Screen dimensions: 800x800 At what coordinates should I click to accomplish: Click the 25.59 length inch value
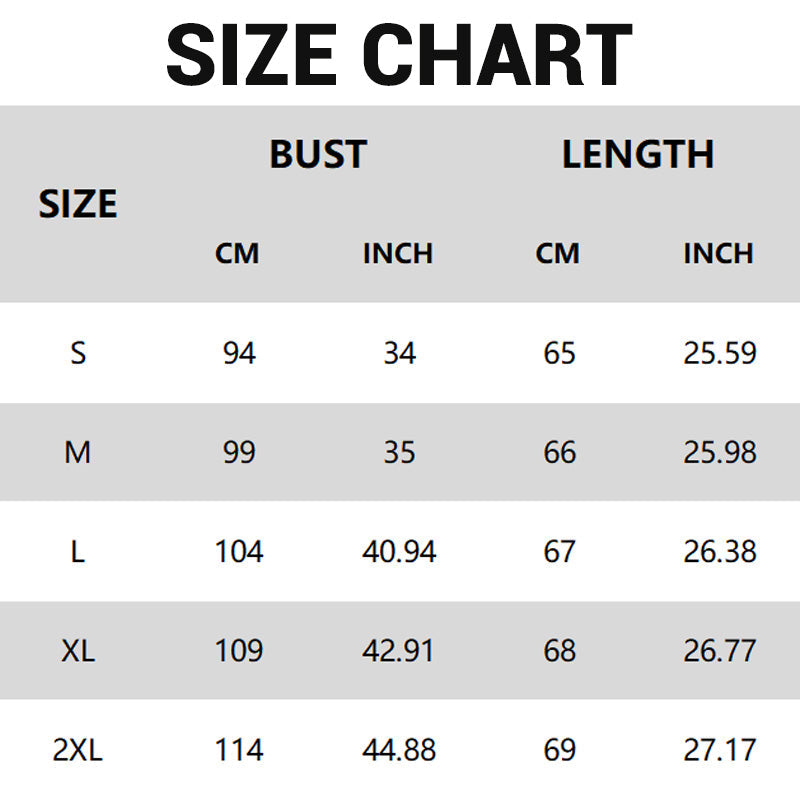[x=720, y=353]
